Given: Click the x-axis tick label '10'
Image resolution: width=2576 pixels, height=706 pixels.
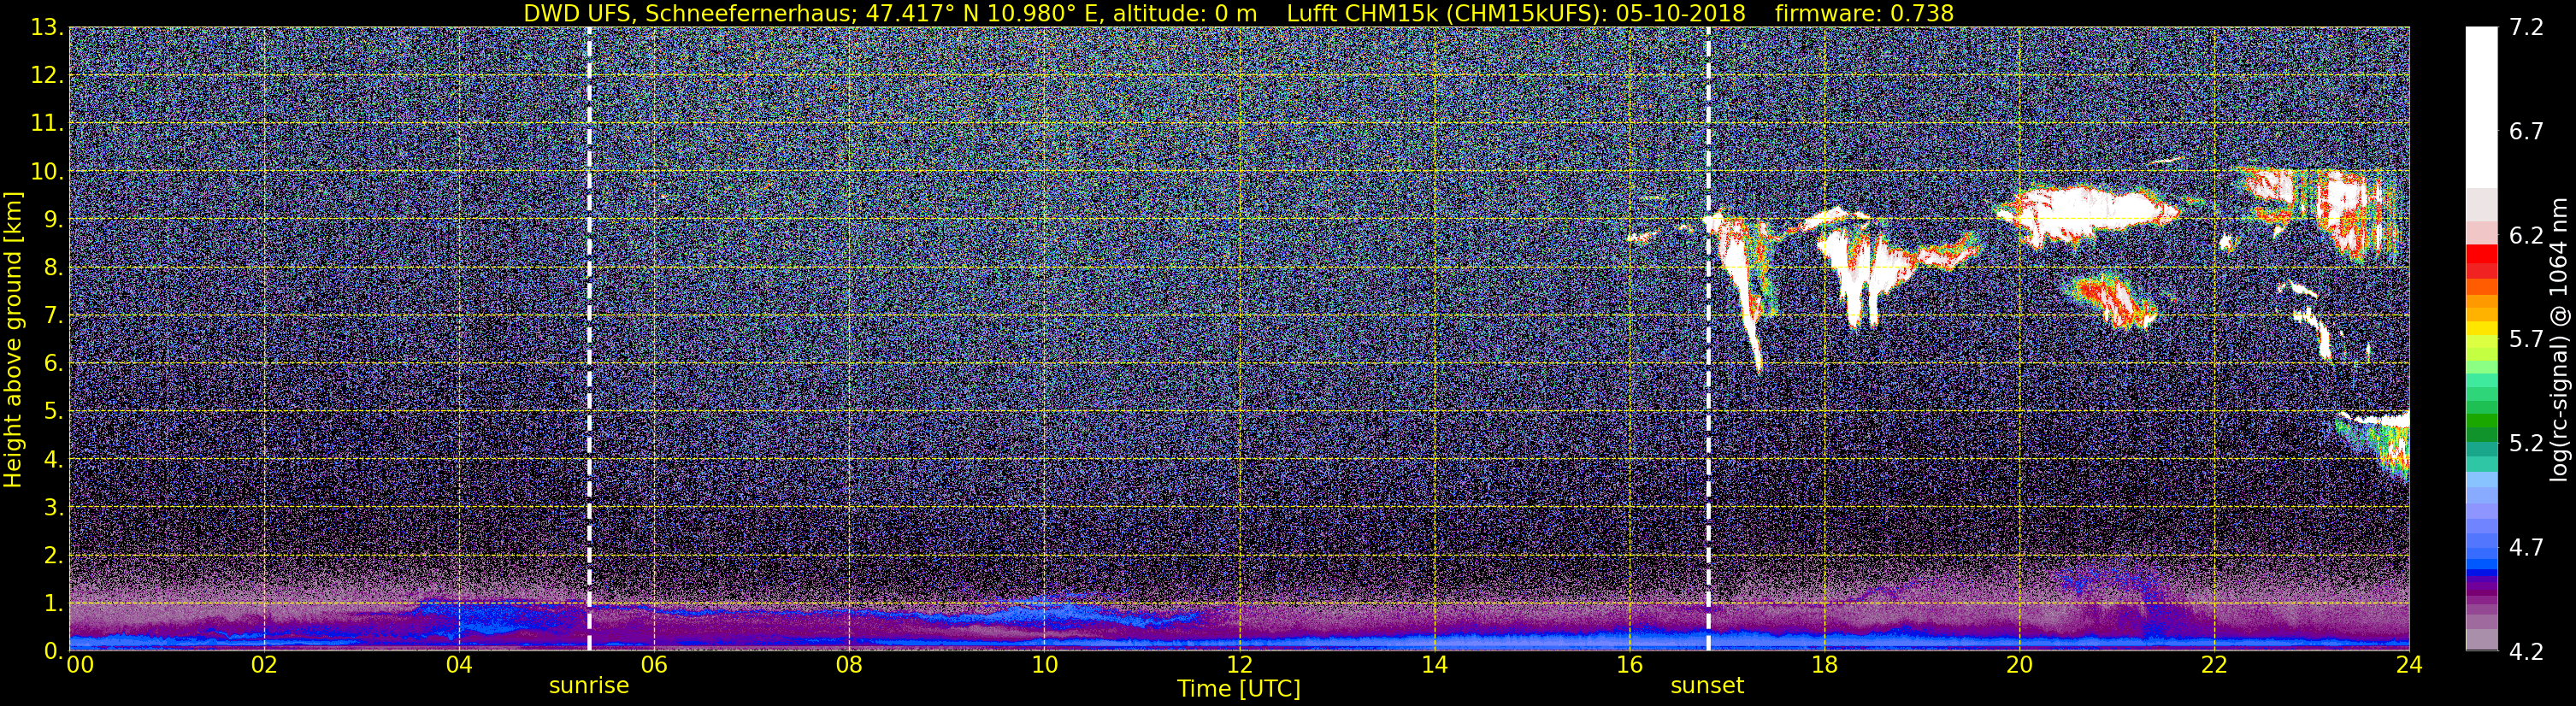Looking at the screenshot, I should pyautogui.click(x=1044, y=665).
